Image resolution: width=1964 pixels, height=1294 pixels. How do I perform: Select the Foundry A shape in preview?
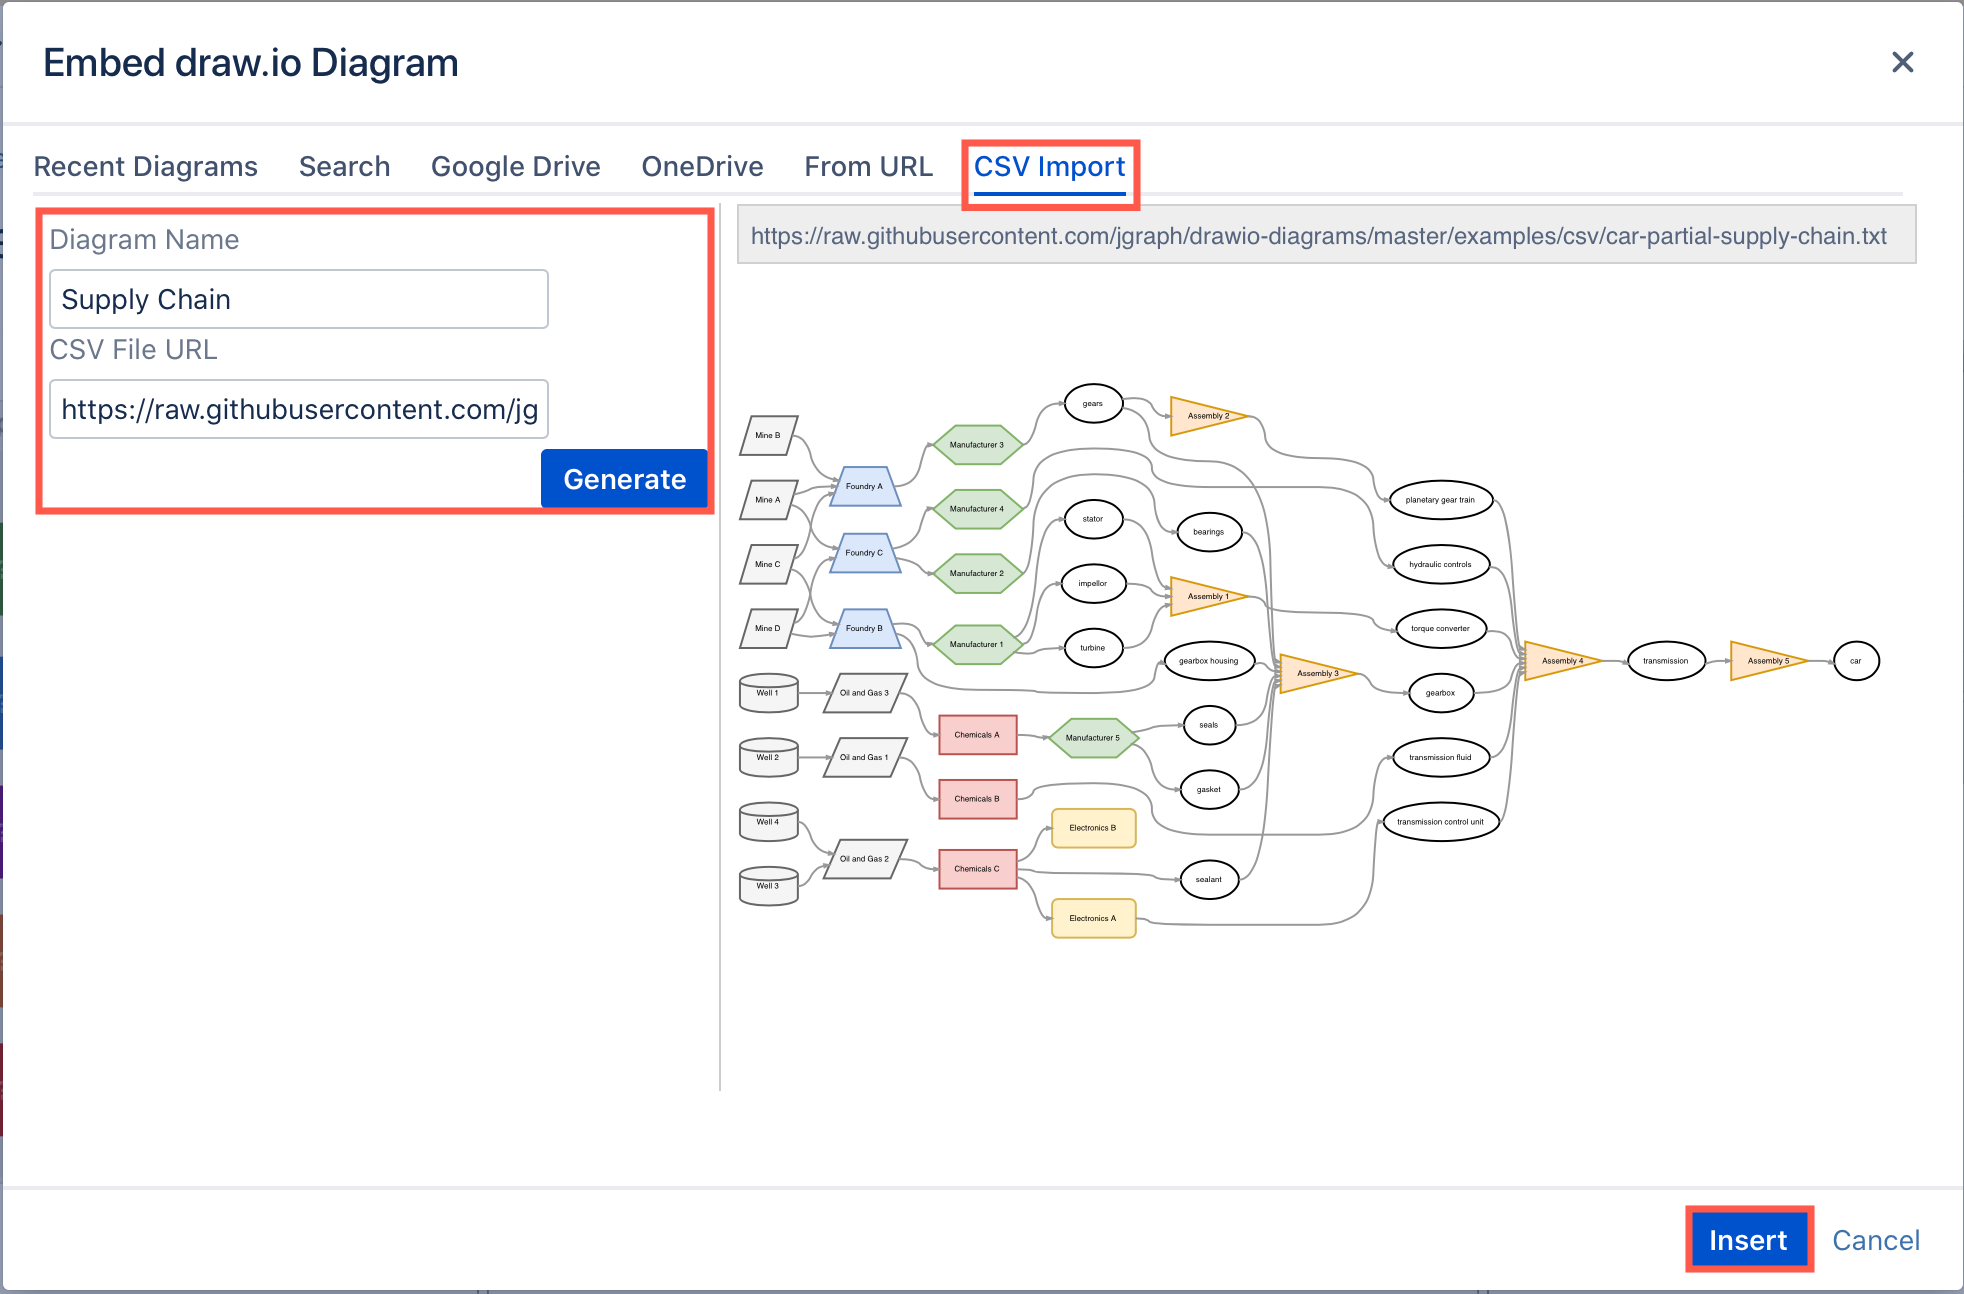863,487
